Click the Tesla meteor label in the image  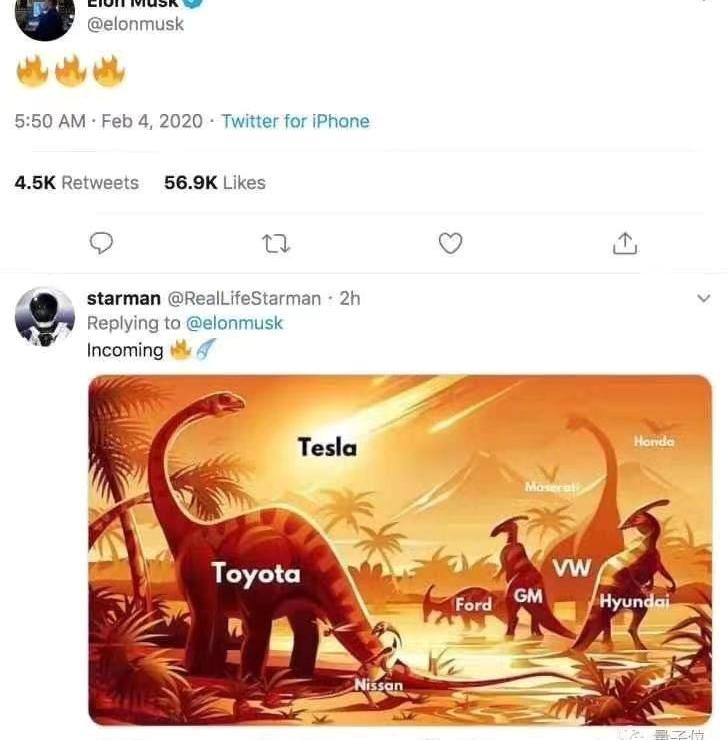click(x=327, y=447)
